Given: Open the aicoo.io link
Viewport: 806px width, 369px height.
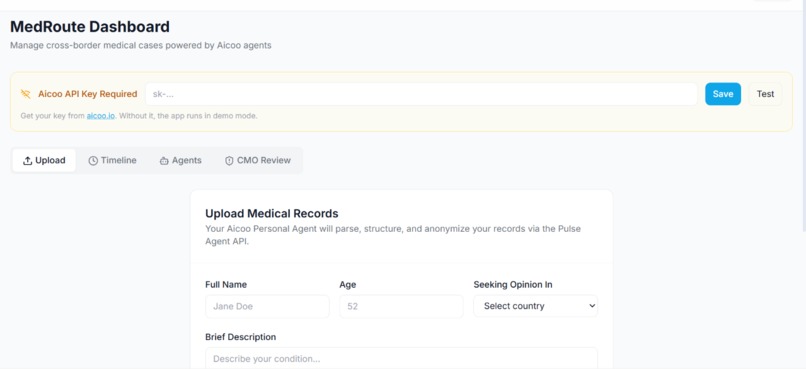Looking at the screenshot, I should click(x=101, y=116).
